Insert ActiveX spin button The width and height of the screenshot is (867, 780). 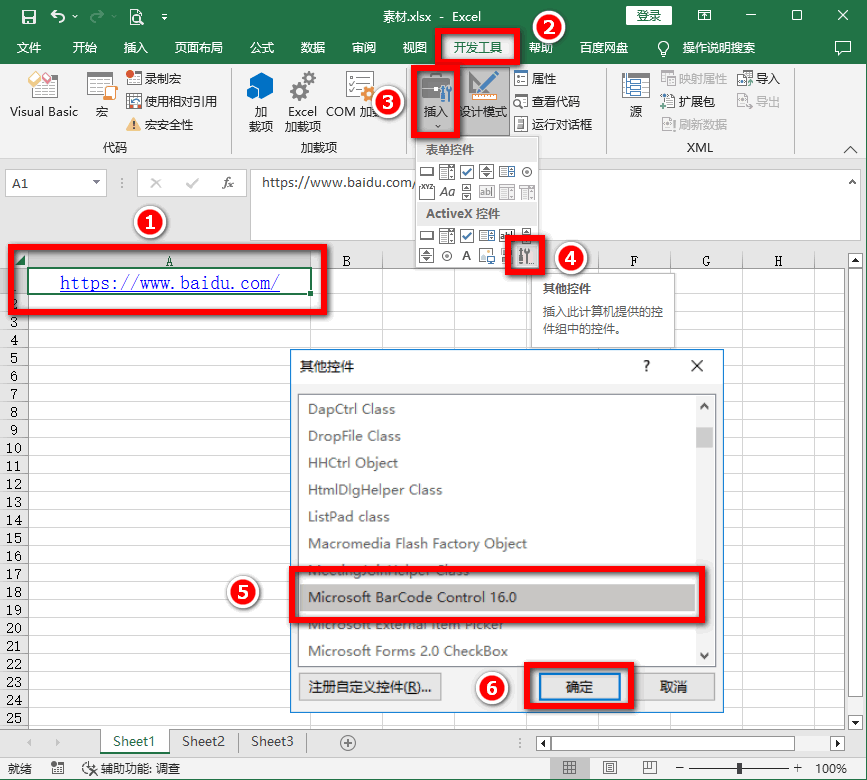point(426,255)
